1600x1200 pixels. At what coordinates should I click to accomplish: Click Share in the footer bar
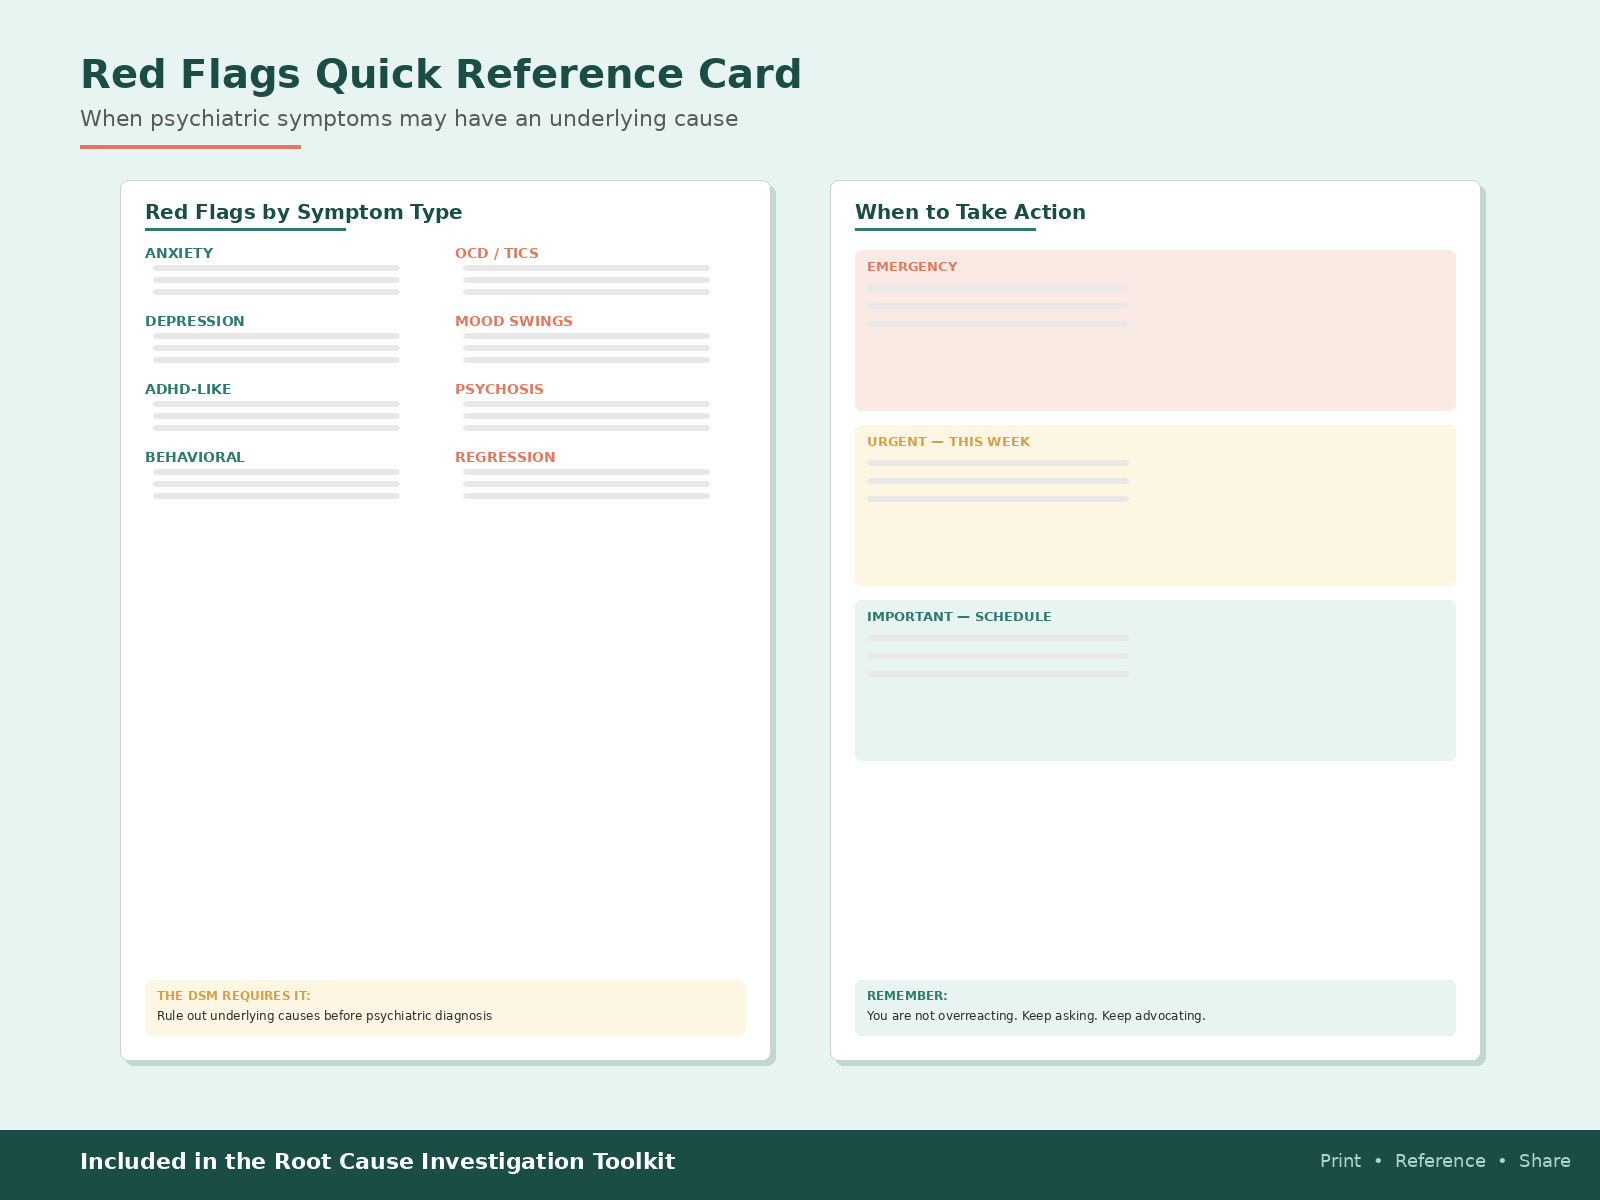pyautogui.click(x=1544, y=1161)
